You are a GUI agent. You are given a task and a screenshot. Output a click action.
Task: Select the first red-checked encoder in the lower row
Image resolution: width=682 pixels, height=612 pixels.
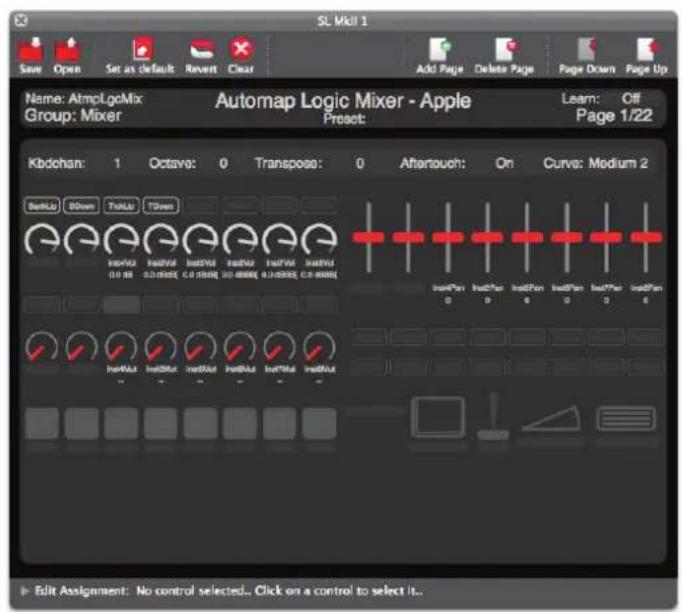coord(41,348)
